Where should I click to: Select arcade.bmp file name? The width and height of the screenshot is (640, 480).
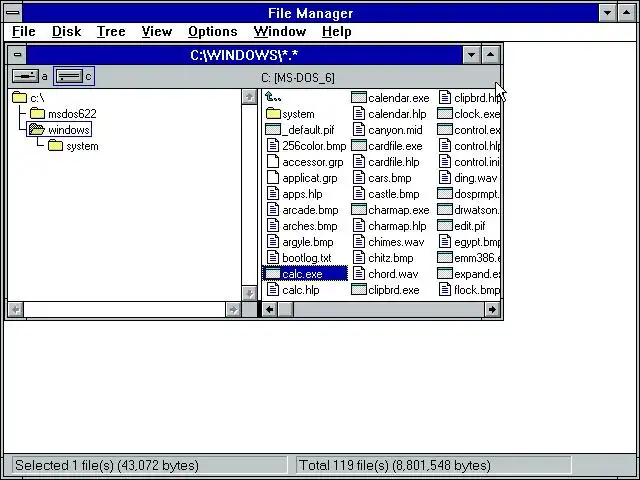pyautogui.click(x=310, y=210)
